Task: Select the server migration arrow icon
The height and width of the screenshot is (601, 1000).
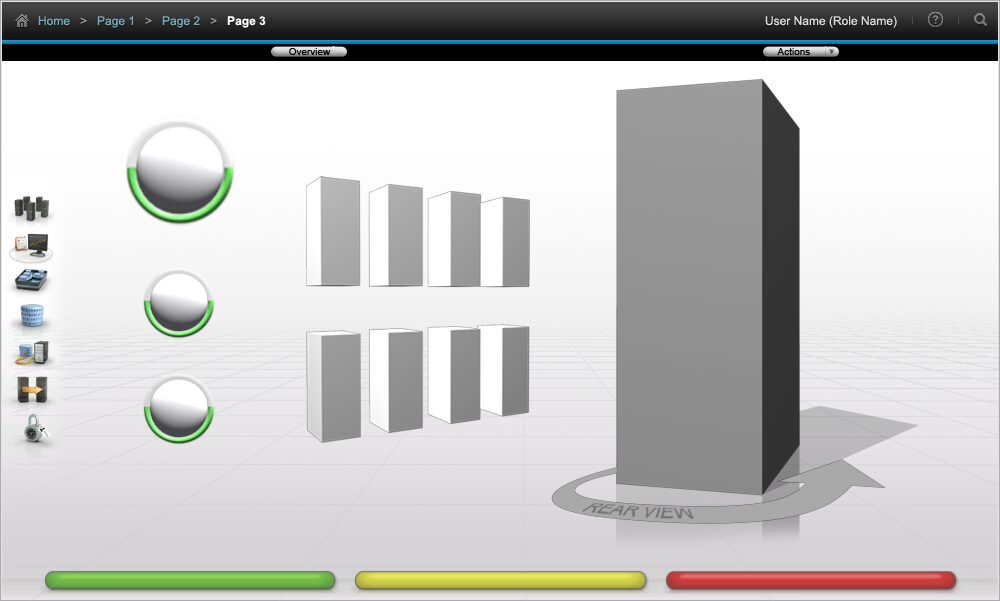Action: click(32, 390)
